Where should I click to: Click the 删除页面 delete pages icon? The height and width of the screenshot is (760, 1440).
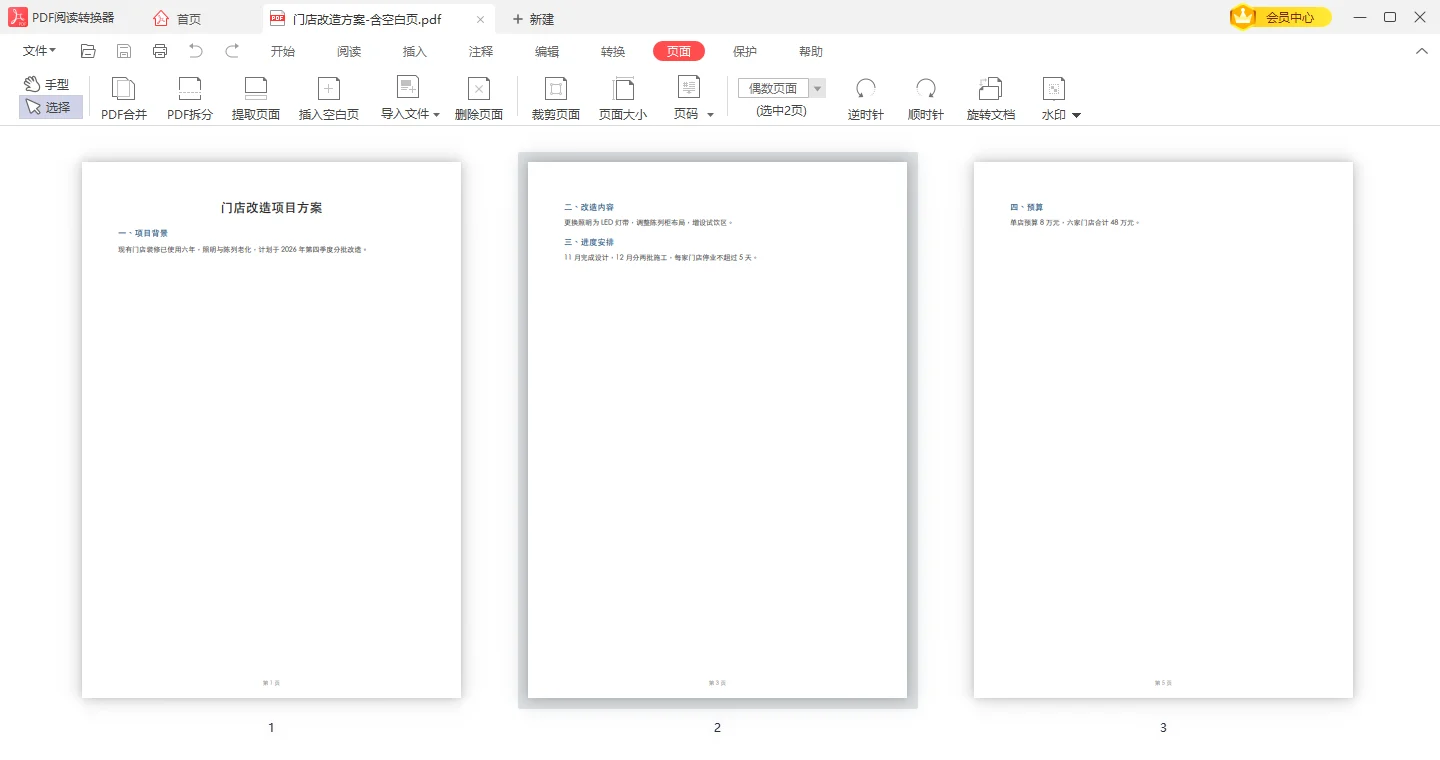pos(479,89)
